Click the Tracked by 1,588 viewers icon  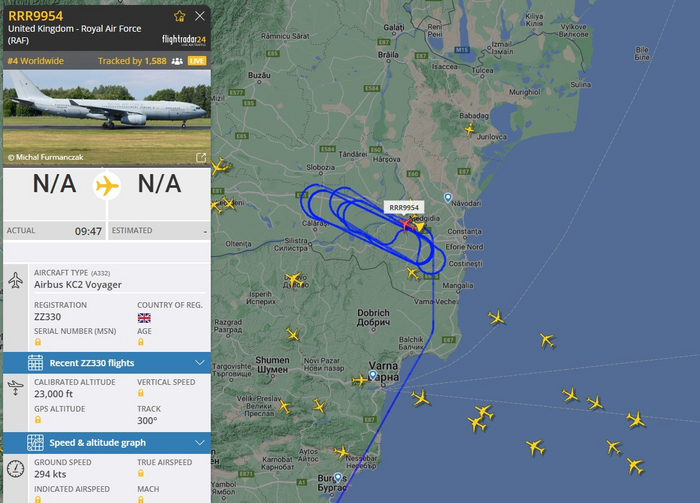(177, 61)
